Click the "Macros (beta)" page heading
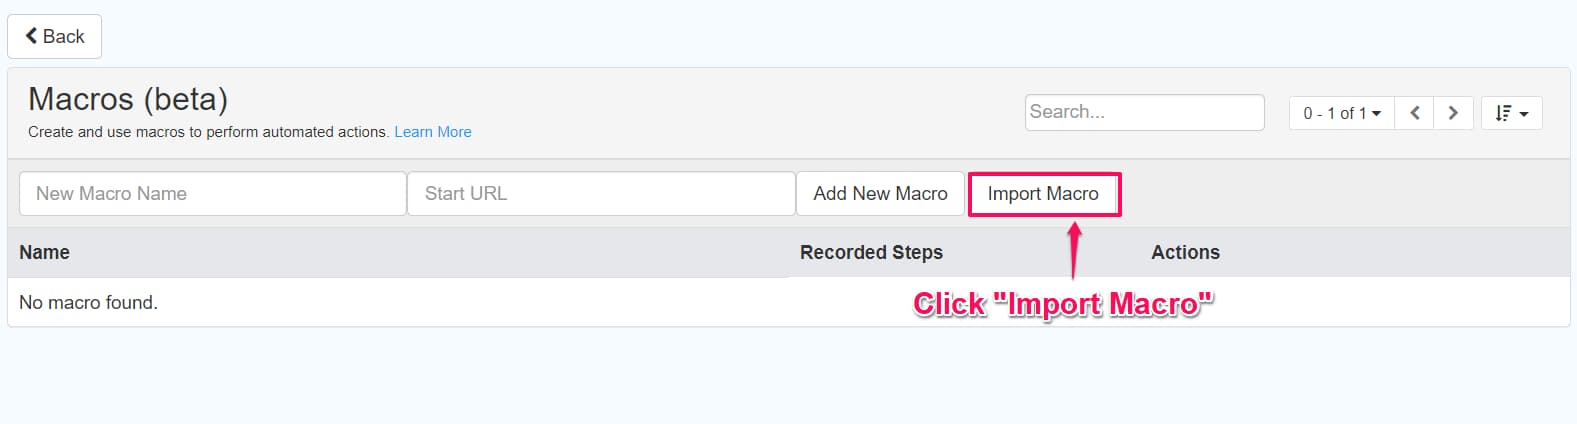The height and width of the screenshot is (424, 1577). [128, 99]
